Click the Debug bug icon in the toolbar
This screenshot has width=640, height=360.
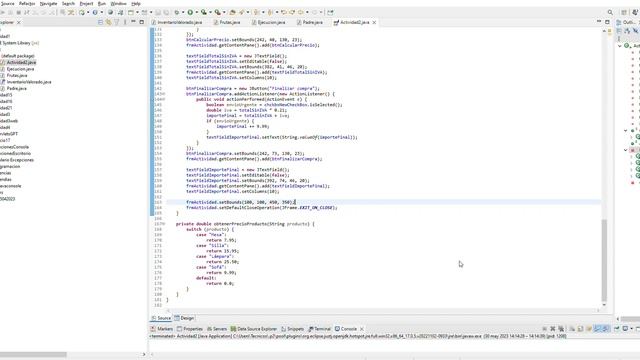pyautogui.click(x=177, y=12)
